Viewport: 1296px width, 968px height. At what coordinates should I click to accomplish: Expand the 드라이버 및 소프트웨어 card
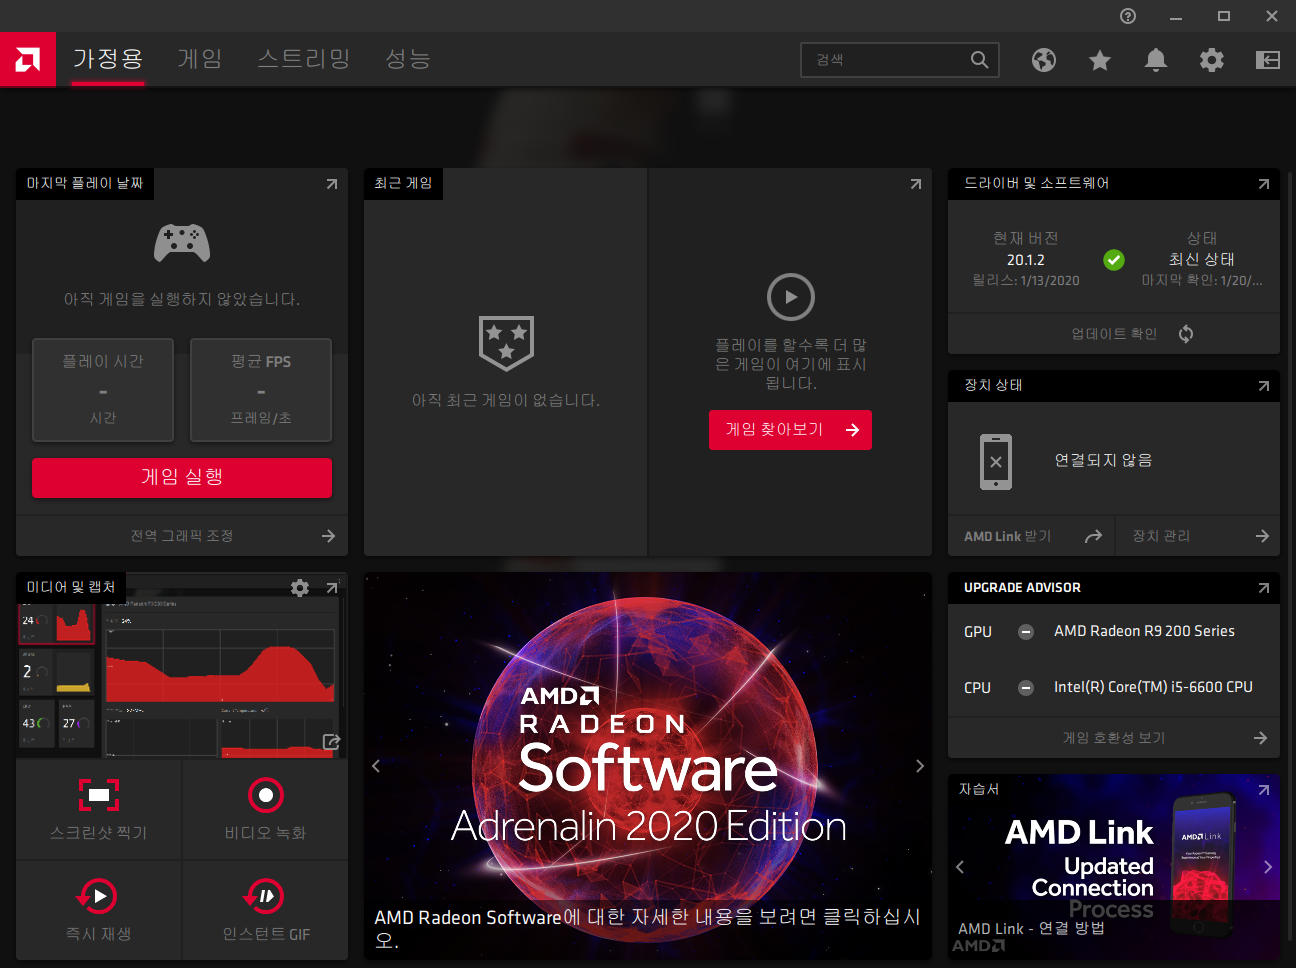click(x=1264, y=184)
